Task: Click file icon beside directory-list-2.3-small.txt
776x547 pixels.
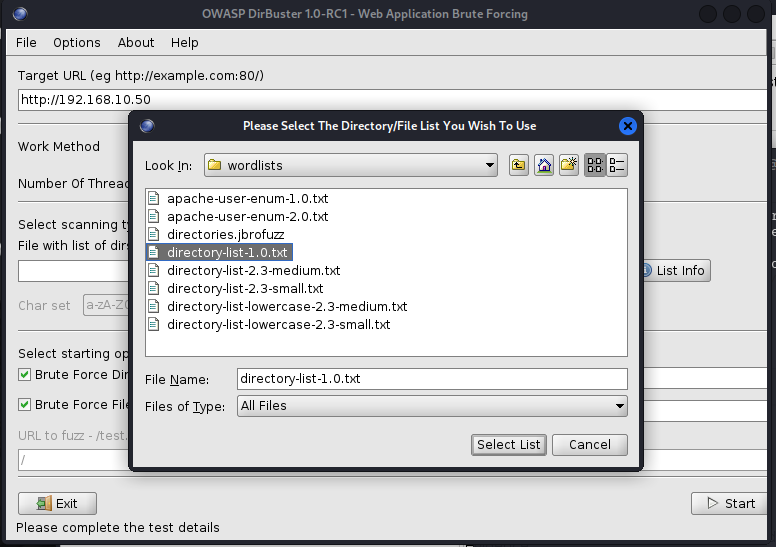Action: 154,289
